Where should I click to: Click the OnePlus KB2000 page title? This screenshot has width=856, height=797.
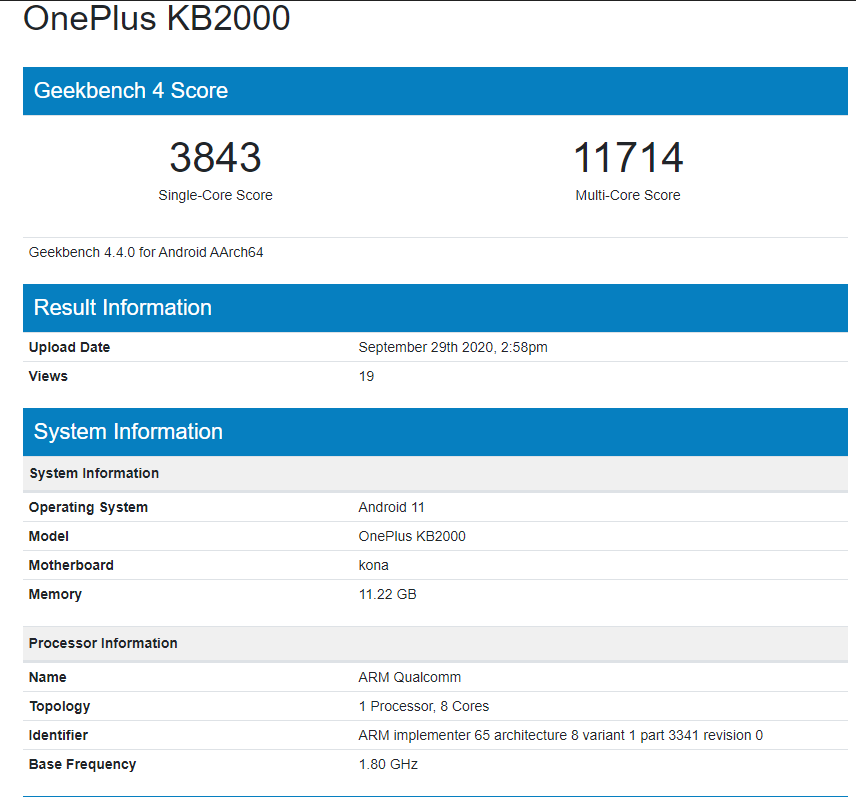(x=156, y=18)
